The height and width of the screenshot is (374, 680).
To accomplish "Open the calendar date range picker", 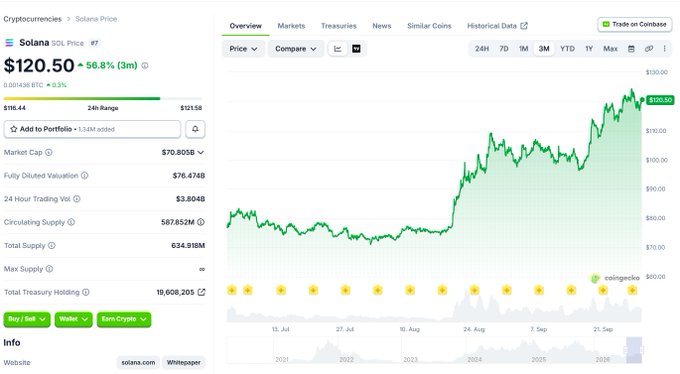I will point(631,49).
